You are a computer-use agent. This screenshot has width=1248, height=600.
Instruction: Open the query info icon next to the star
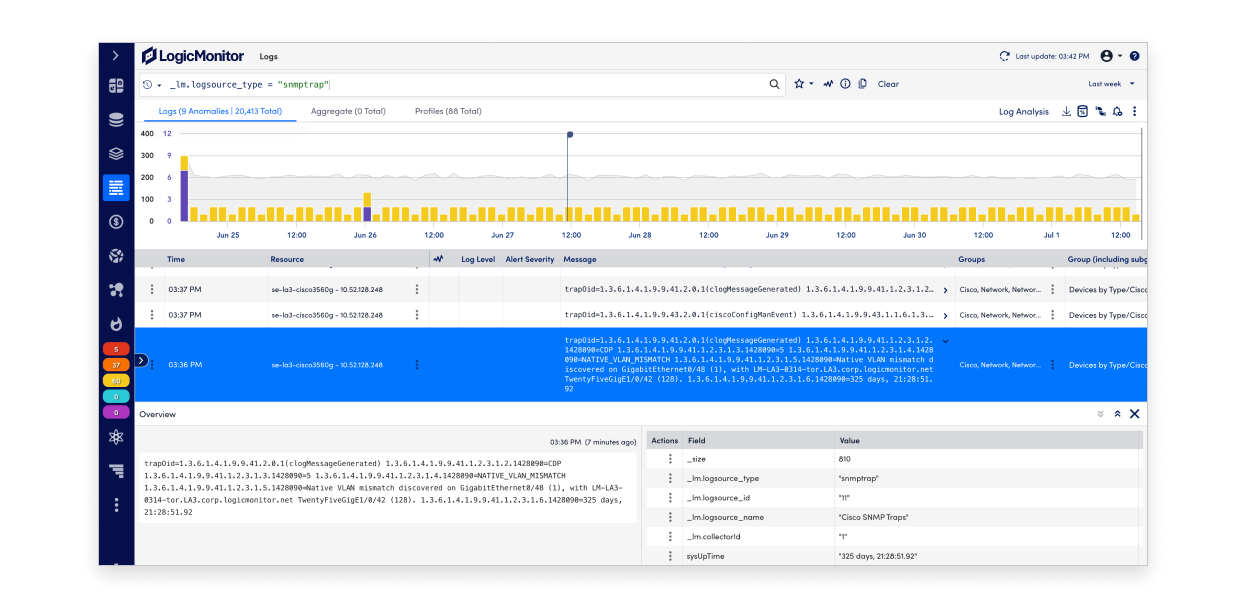[x=845, y=84]
